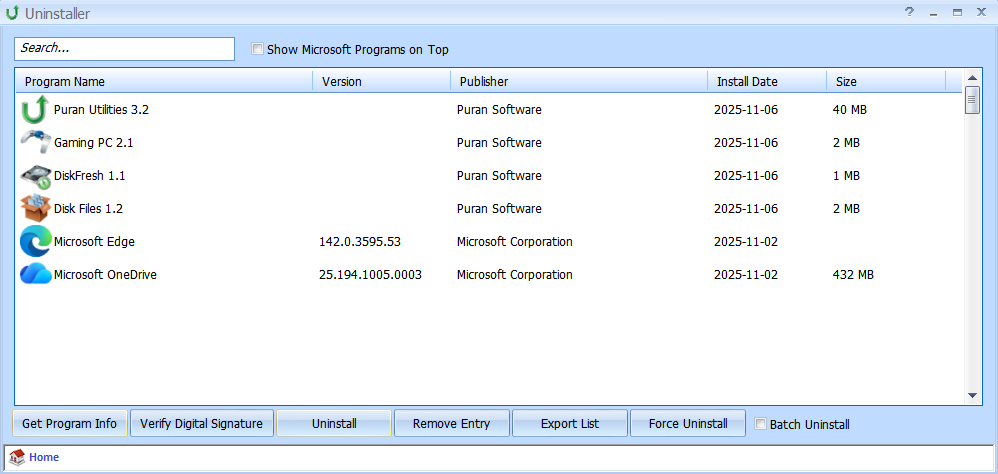Click the scrollbar down arrow in list
This screenshot has width=998, height=474.
972,396
